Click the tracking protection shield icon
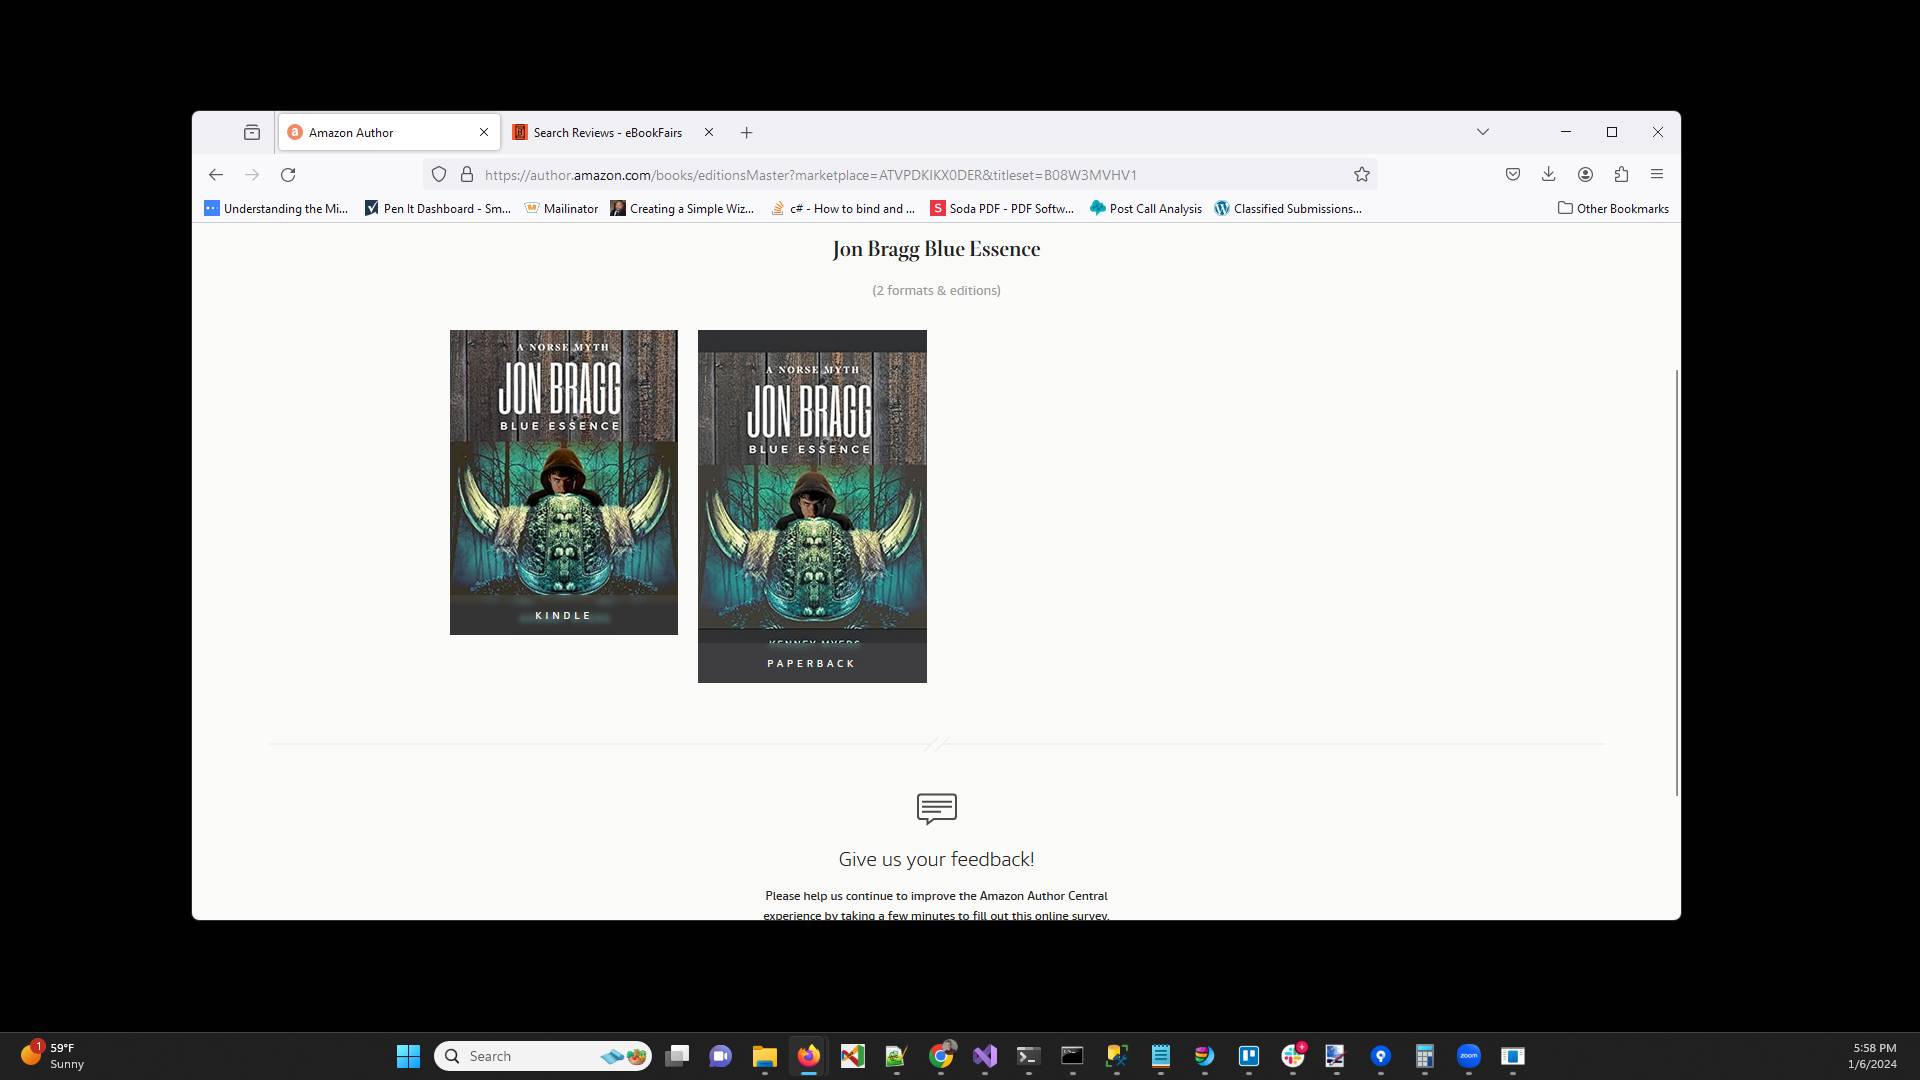This screenshot has height=1080, width=1920. click(x=438, y=174)
